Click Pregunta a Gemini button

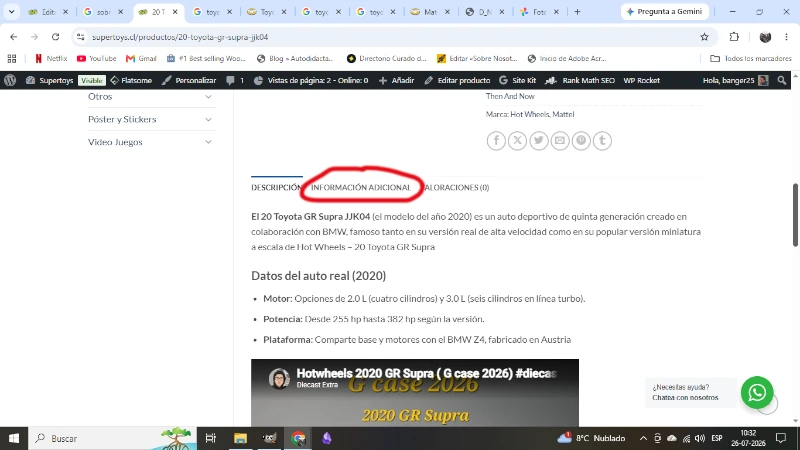tap(664, 12)
